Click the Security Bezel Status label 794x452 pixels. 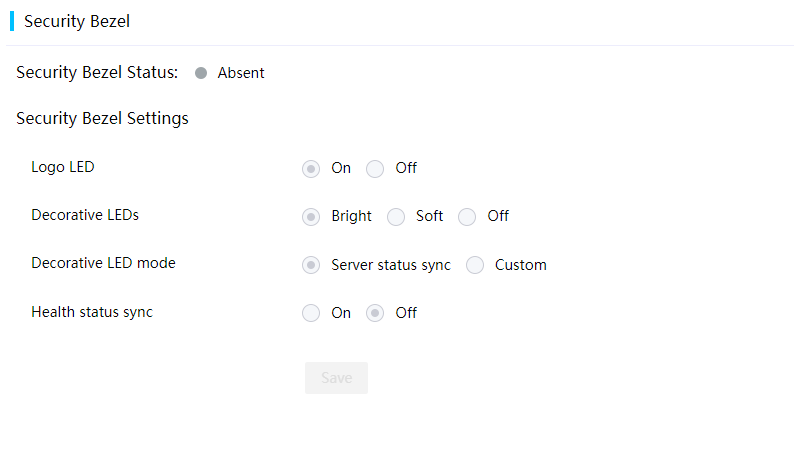97,72
